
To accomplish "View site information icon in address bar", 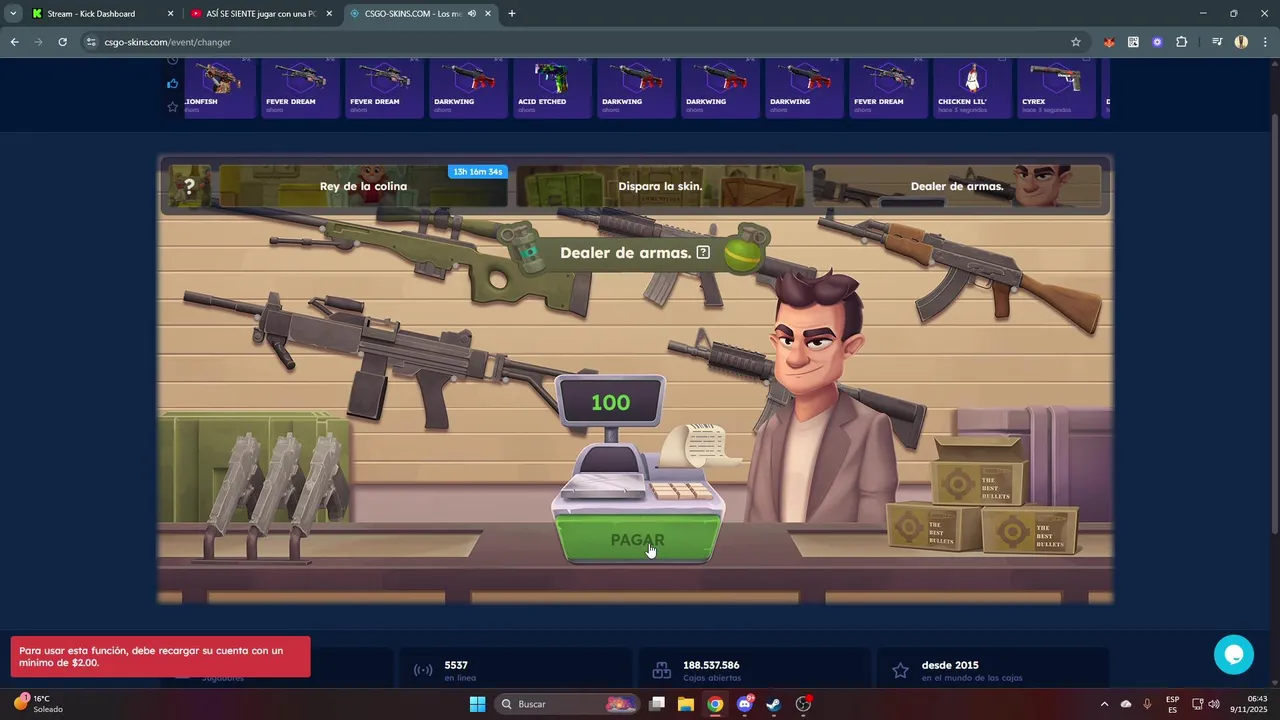I will tap(91, 42).
